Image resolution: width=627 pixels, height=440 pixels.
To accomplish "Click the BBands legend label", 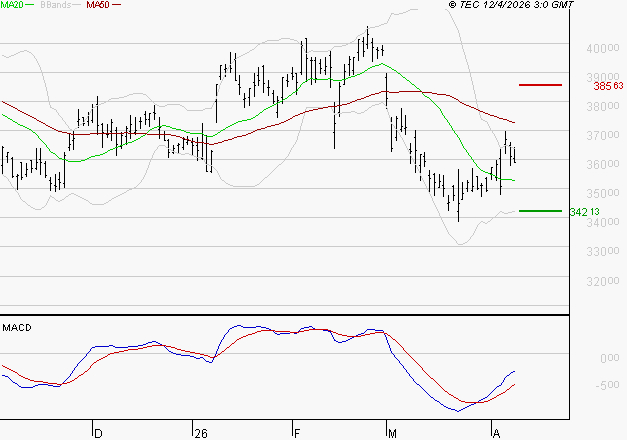I will pos(55,5).
